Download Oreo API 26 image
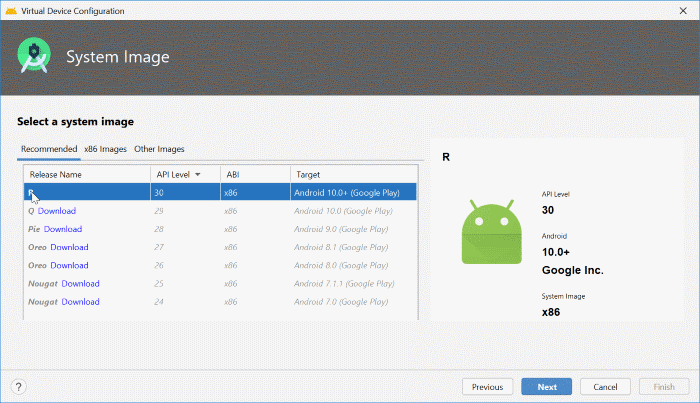The height and width of the screenshot is (403, 700). pos(69,266)
